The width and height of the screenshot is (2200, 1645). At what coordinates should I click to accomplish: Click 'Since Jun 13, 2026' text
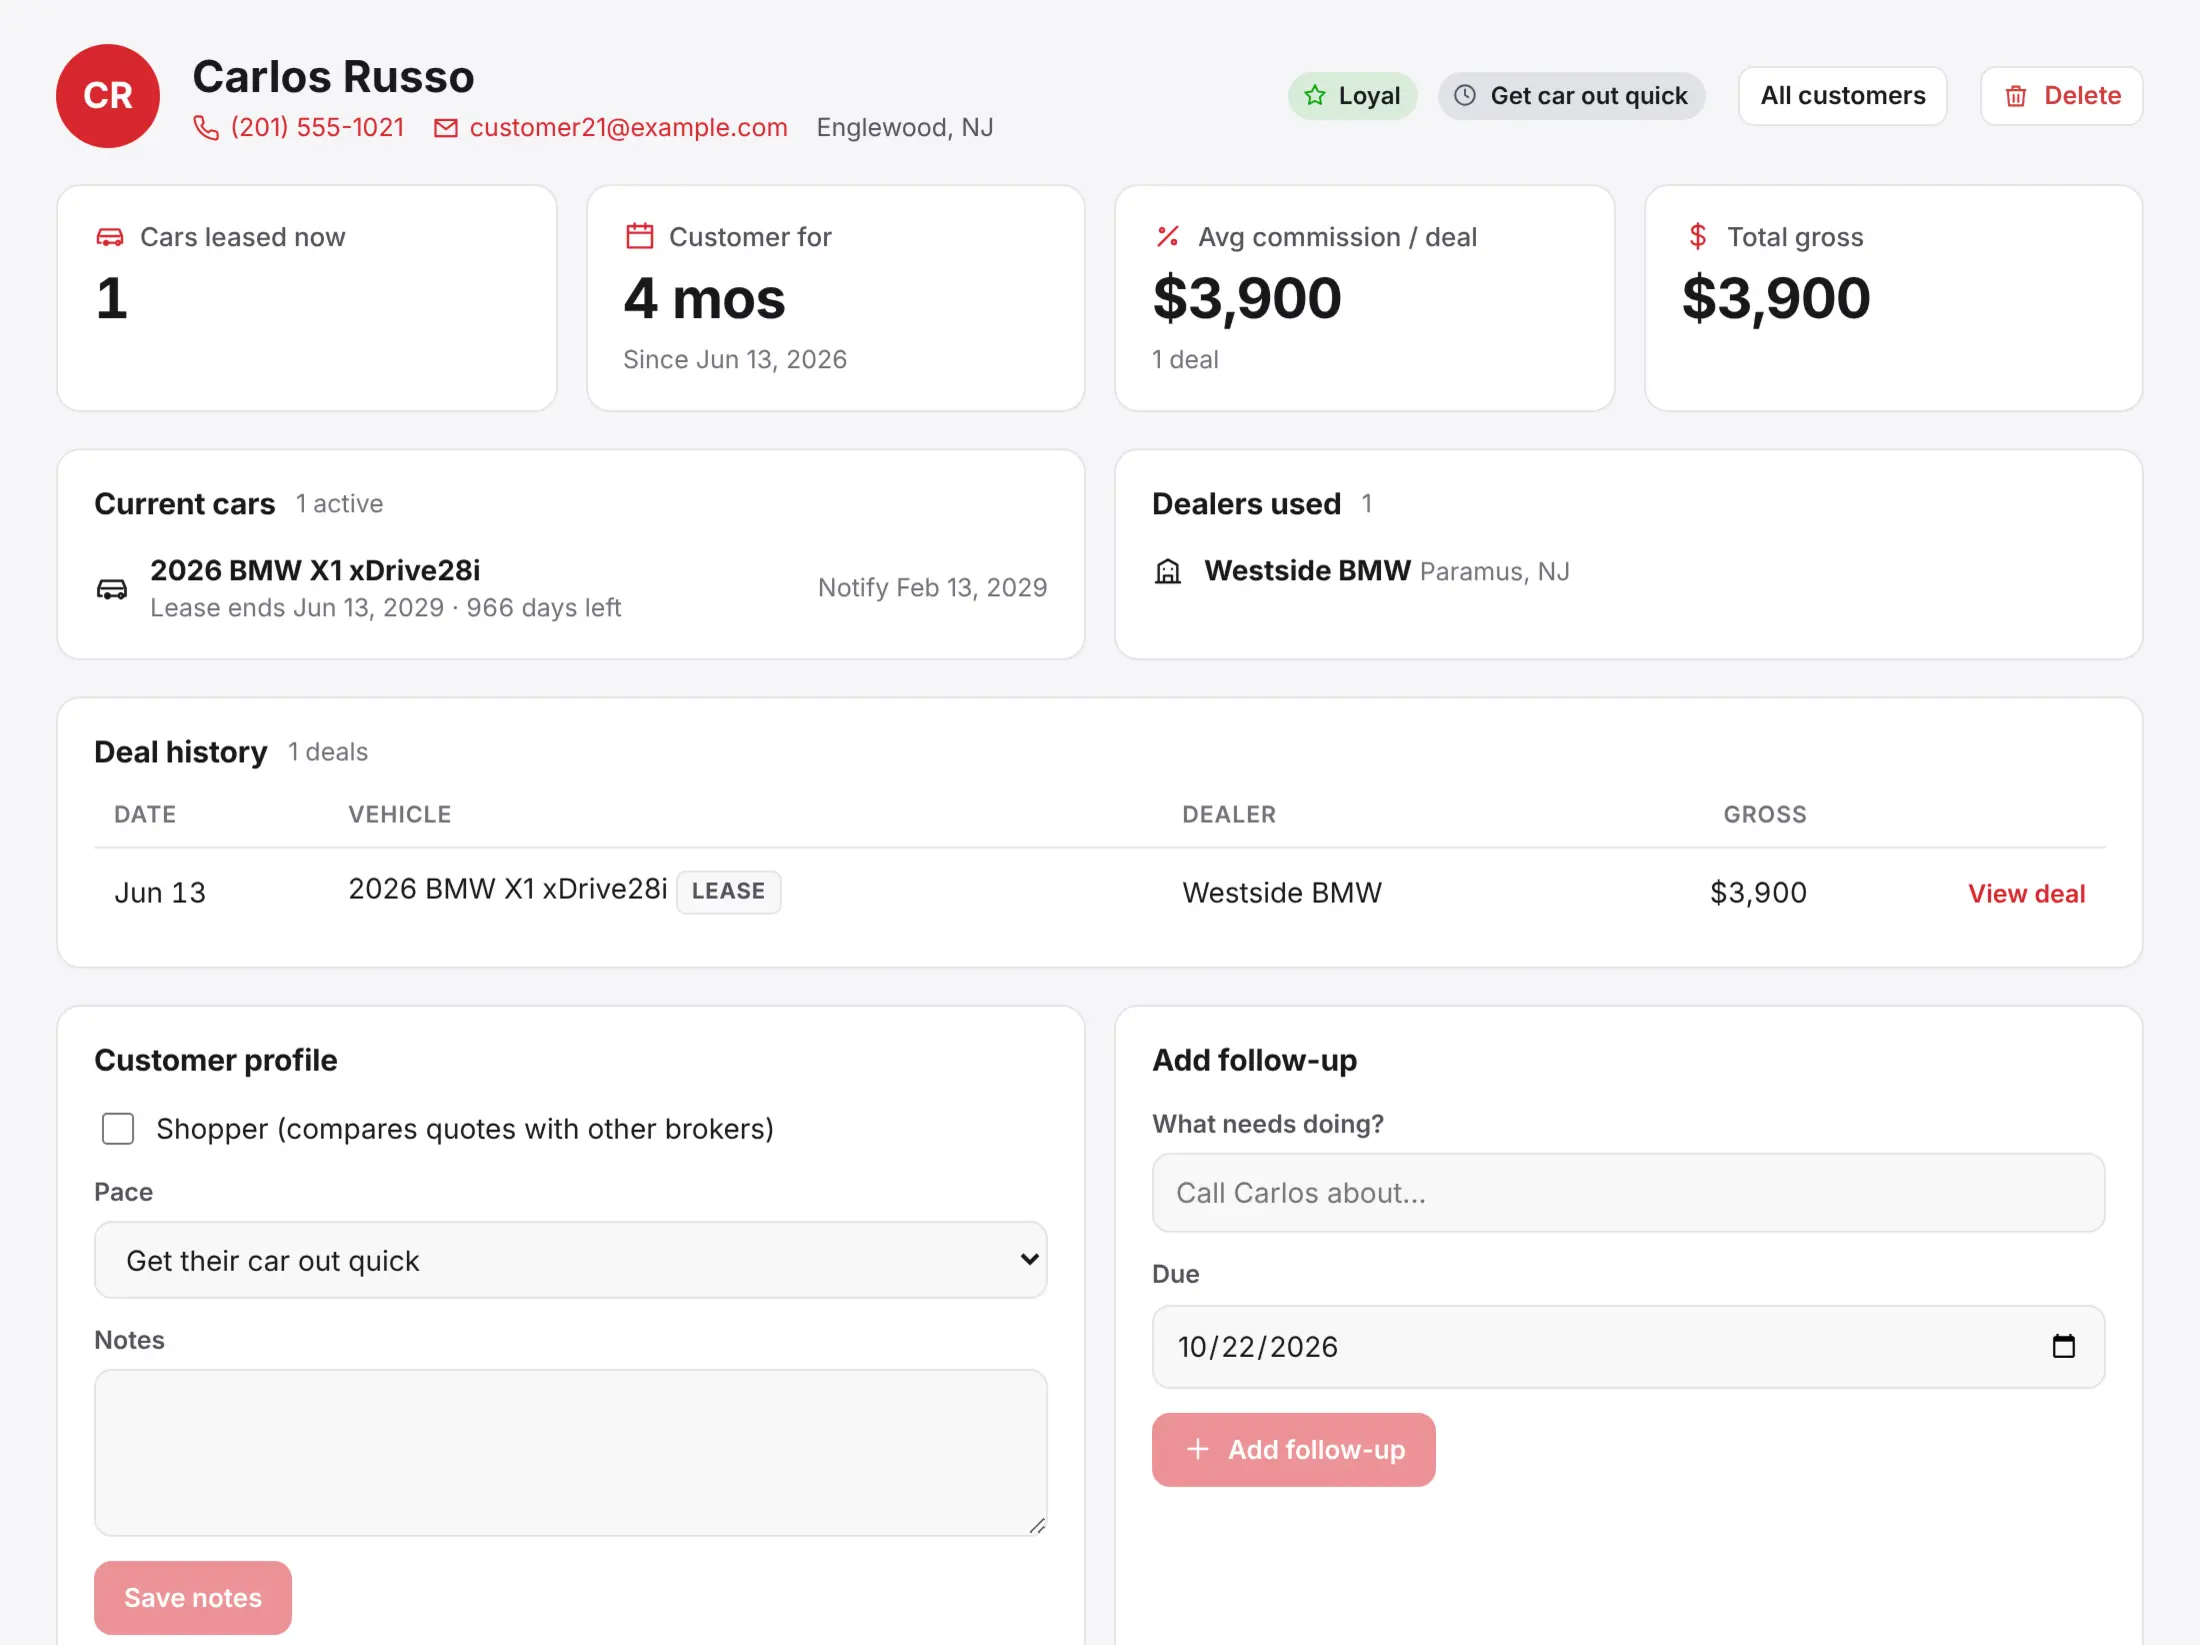tap(735, 359)
